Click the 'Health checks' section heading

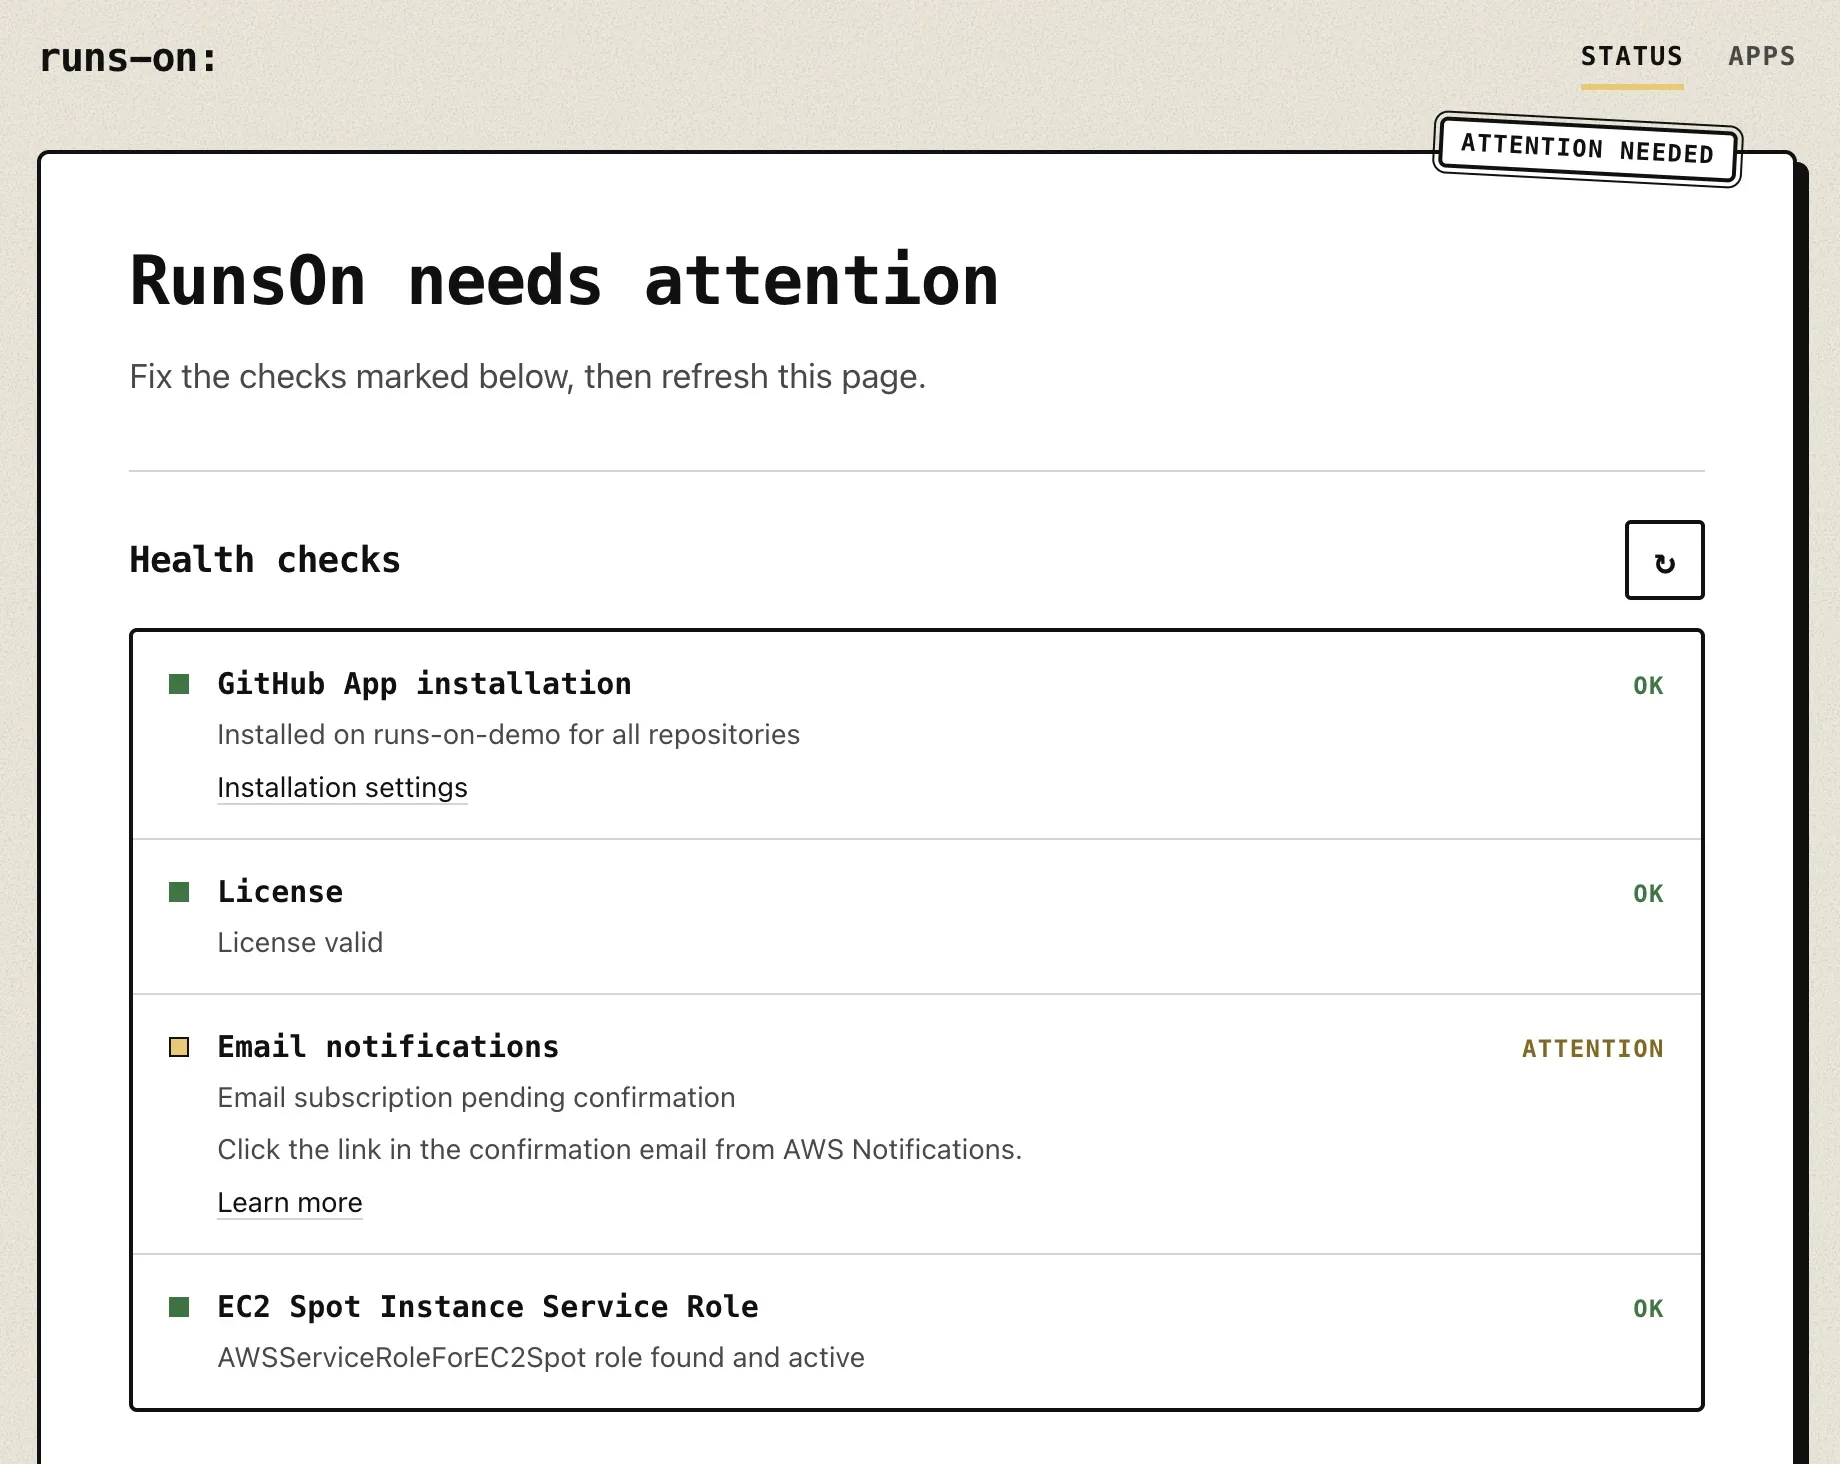tap(265, 560)
